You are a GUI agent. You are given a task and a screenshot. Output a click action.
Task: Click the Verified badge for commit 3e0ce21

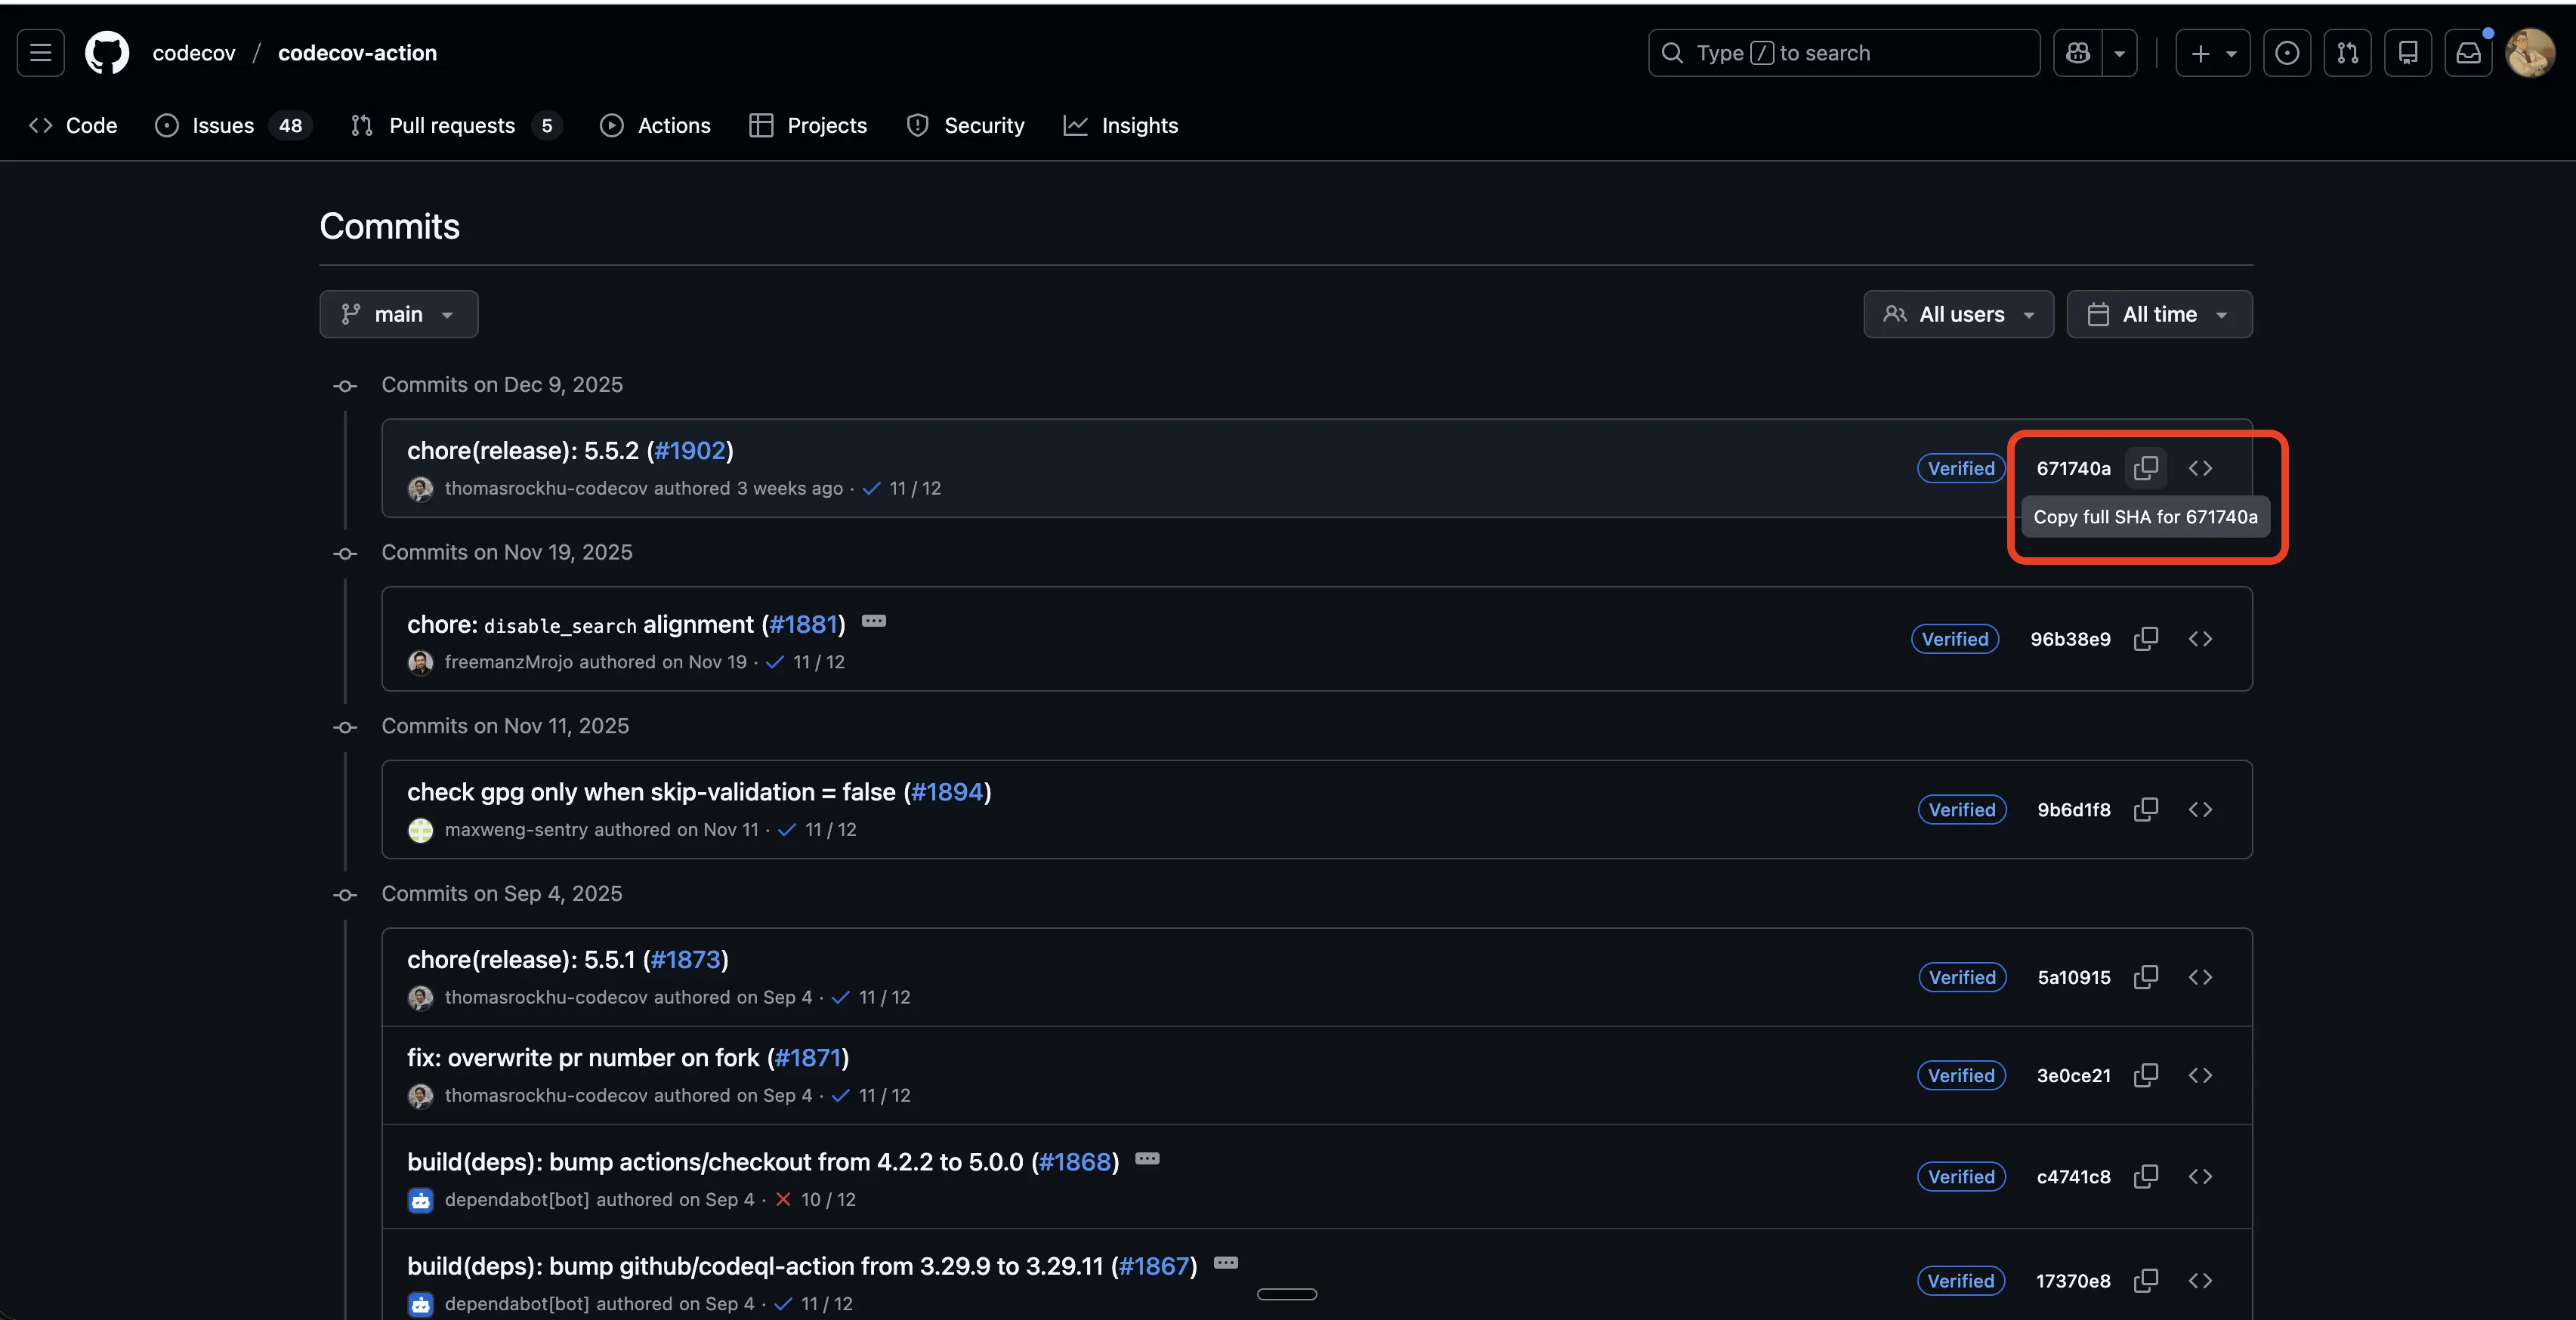[x=1960, y=1076]
